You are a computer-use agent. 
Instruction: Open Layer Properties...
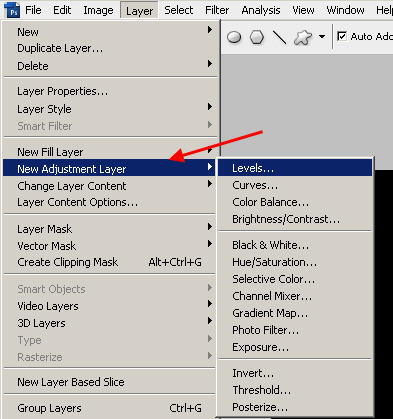click(110, 91)
